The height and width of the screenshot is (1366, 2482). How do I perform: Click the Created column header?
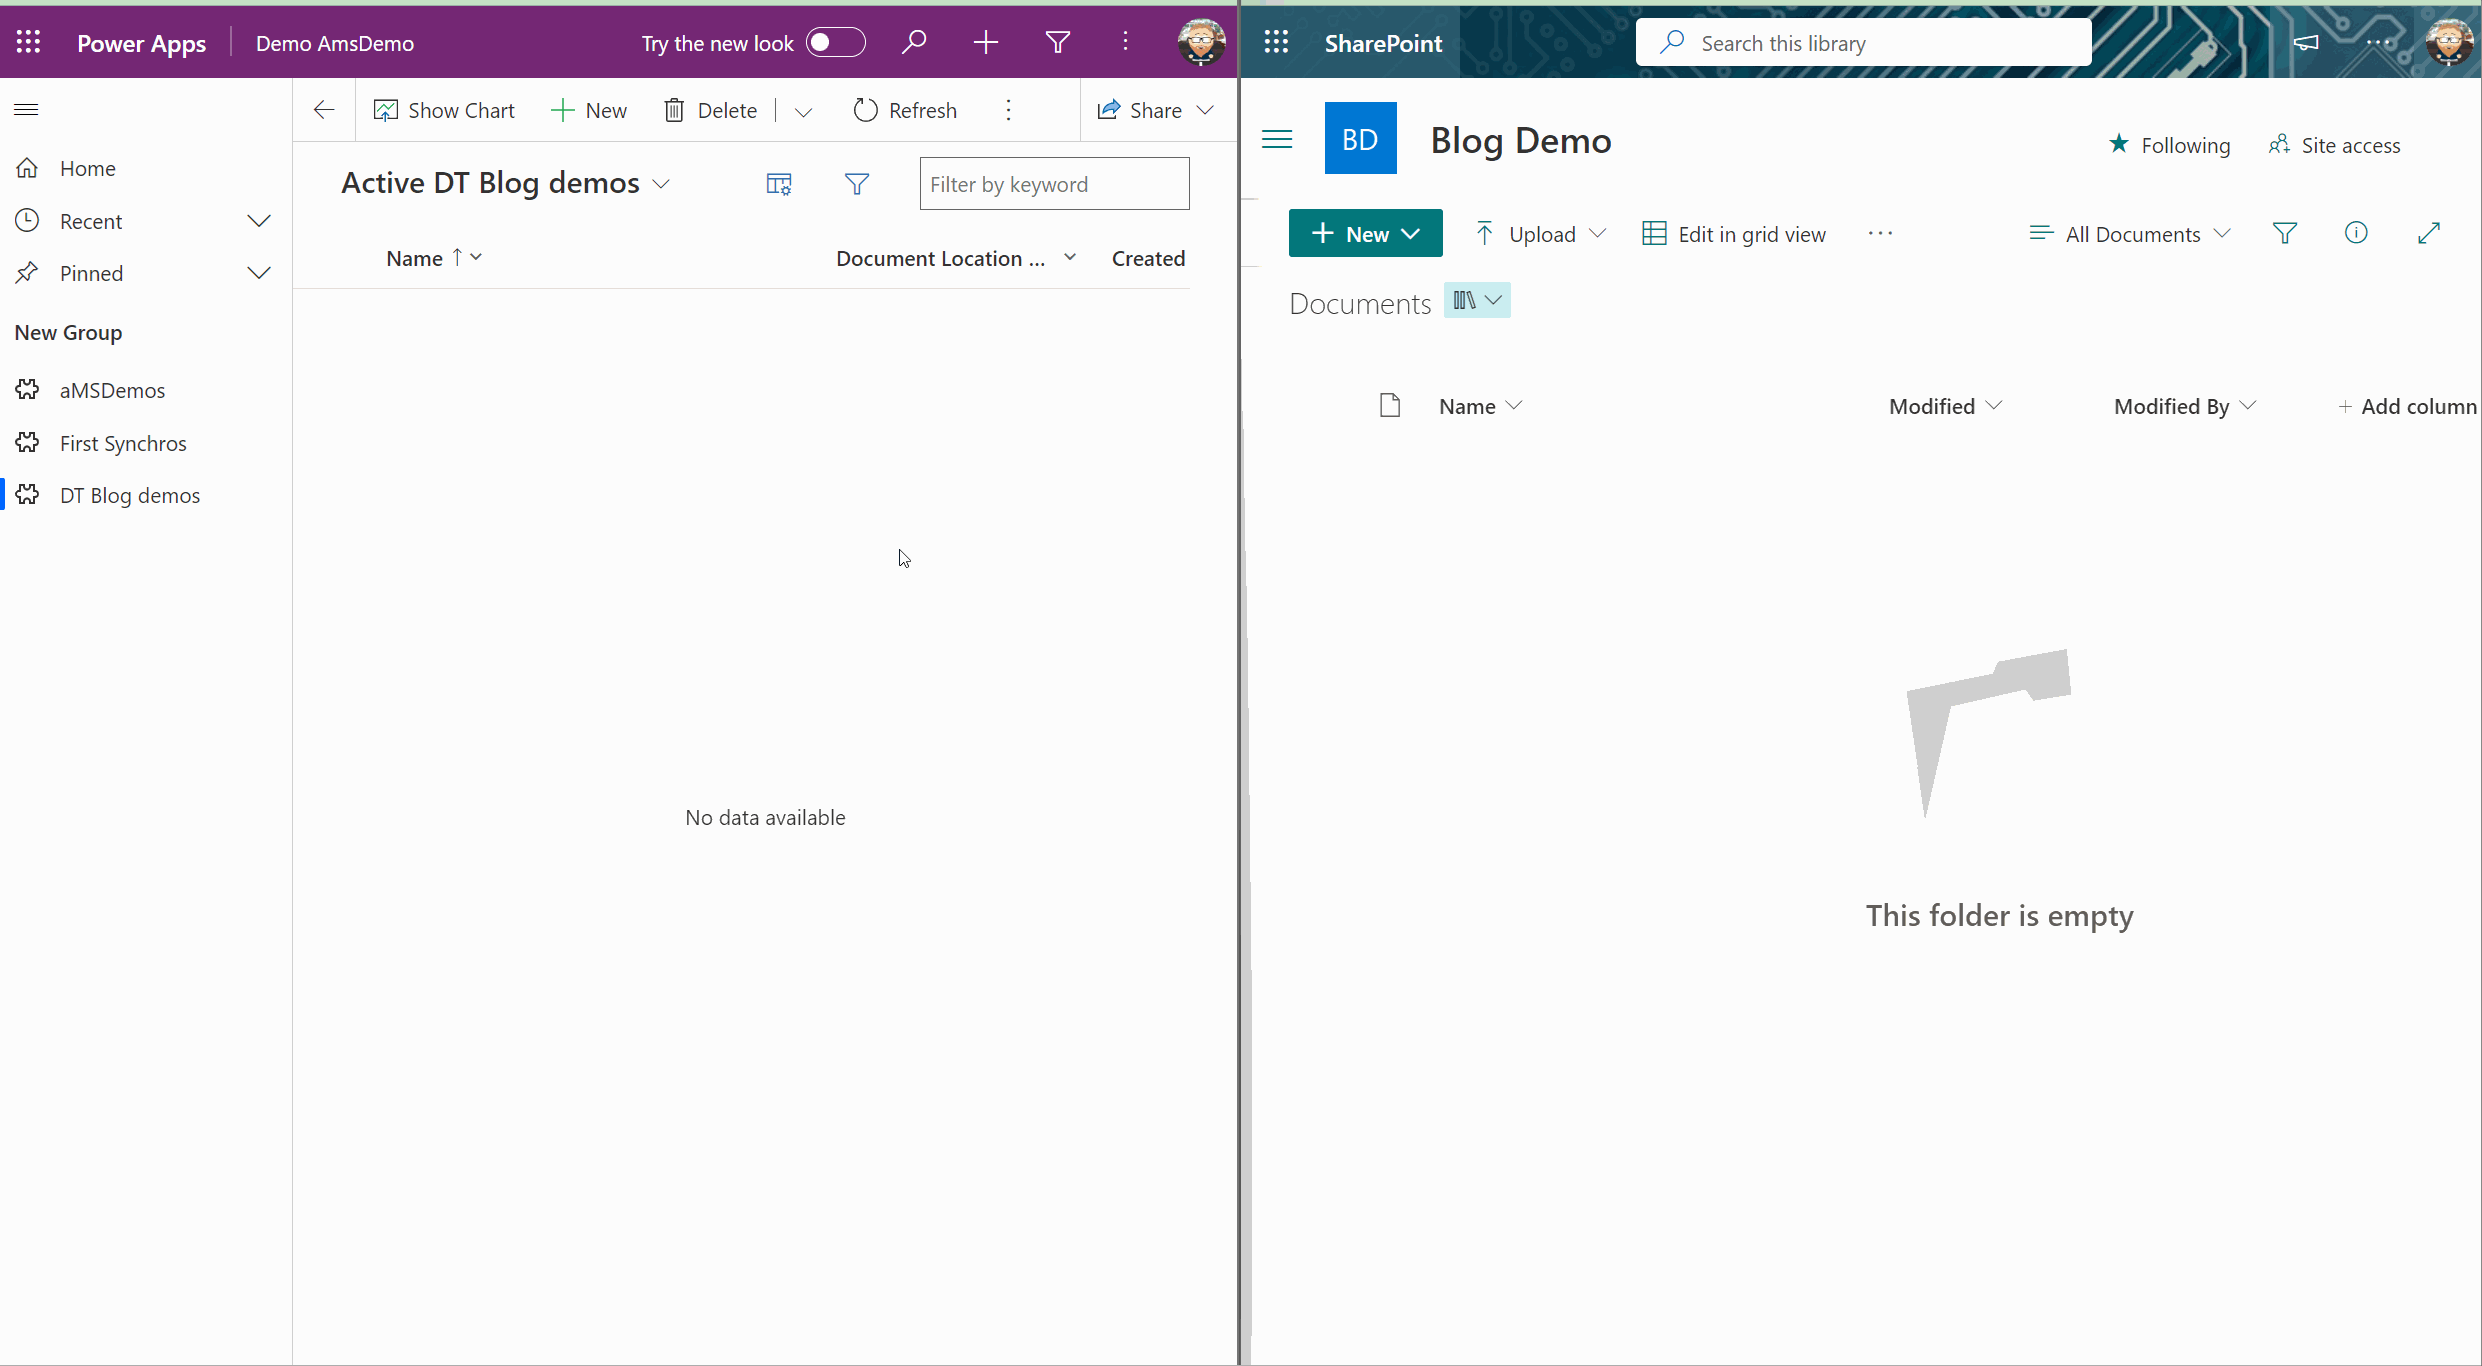(x=1148, y=258)
